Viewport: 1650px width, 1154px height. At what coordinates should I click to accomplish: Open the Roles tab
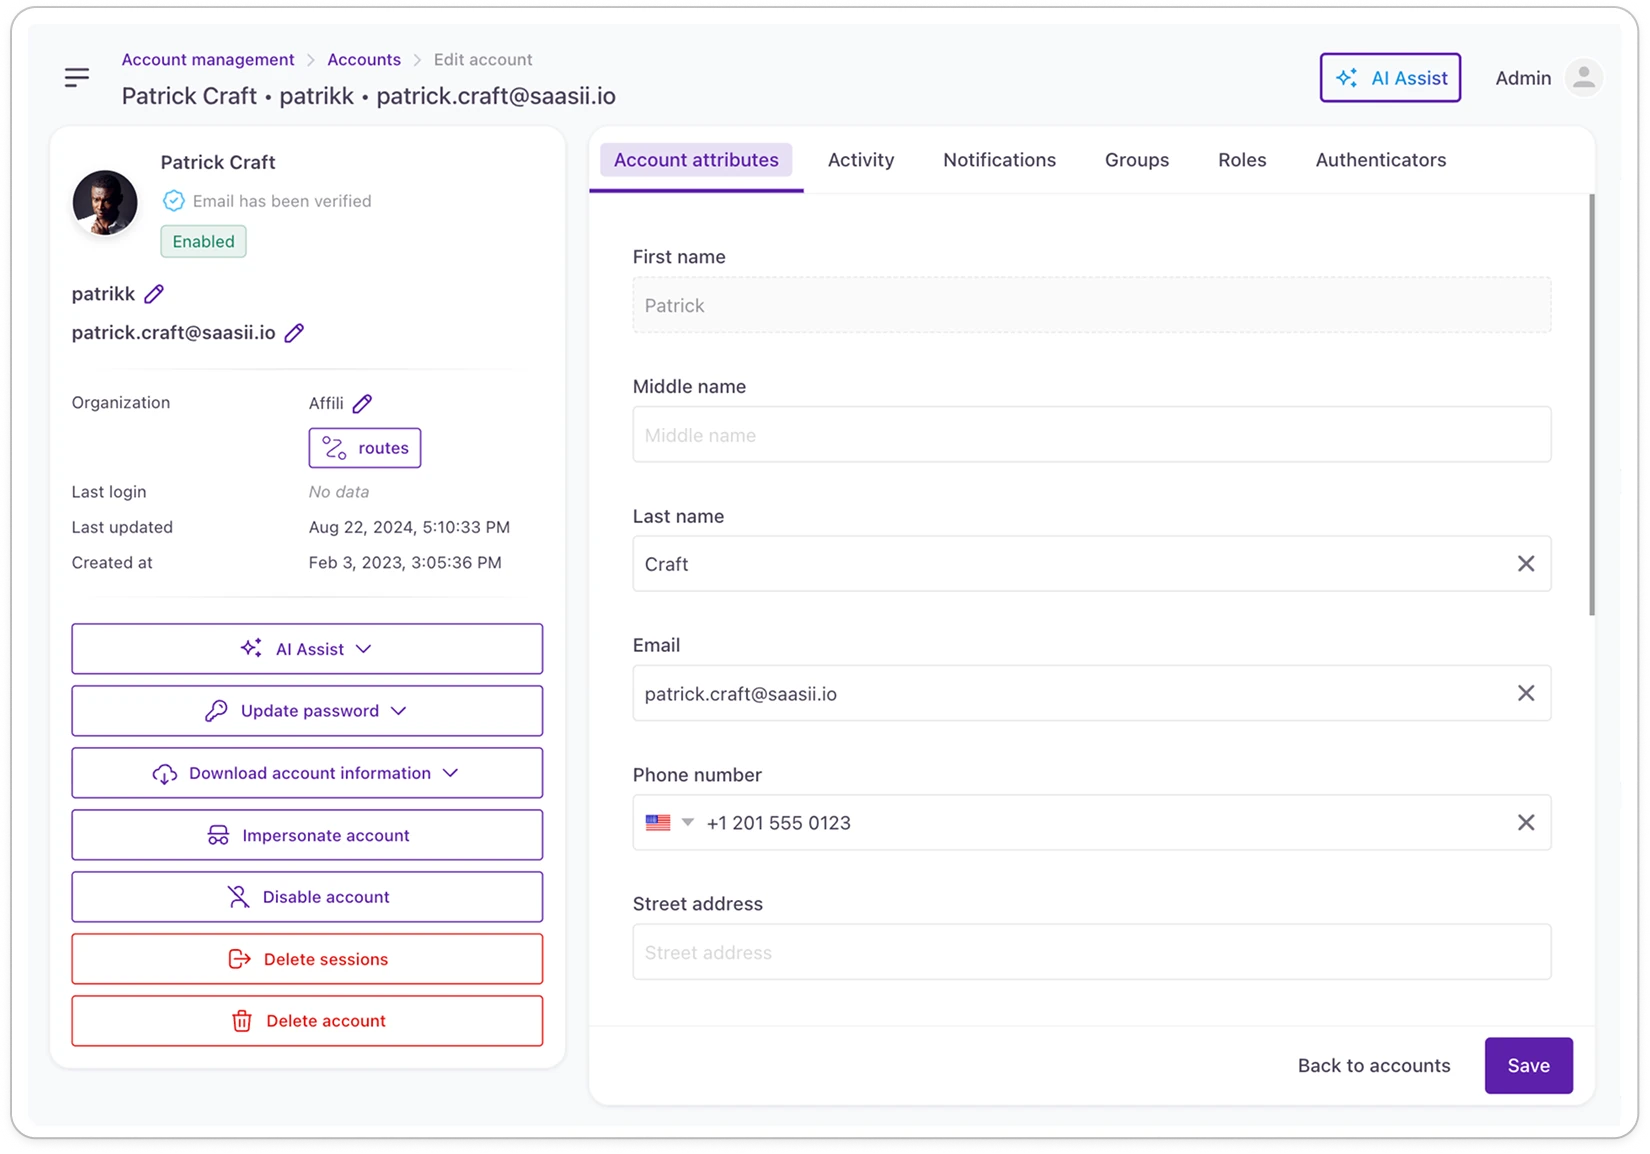pyautogui.click(x=1242, y=160)
